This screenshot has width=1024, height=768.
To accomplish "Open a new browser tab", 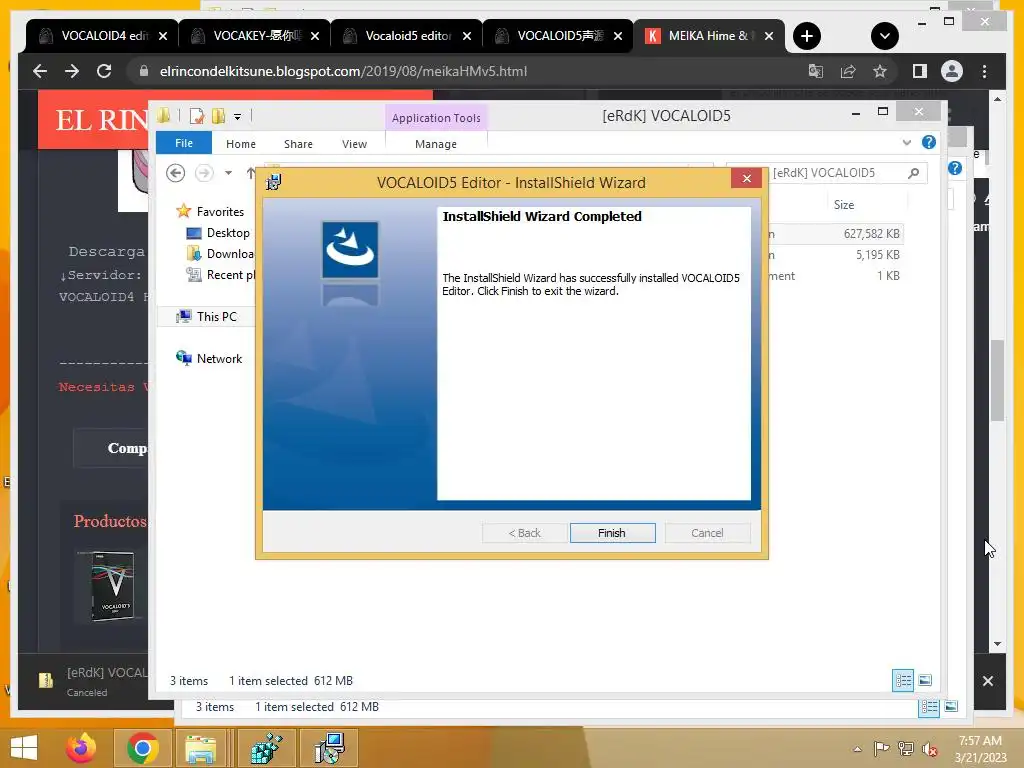I will (x=807, y=36).
